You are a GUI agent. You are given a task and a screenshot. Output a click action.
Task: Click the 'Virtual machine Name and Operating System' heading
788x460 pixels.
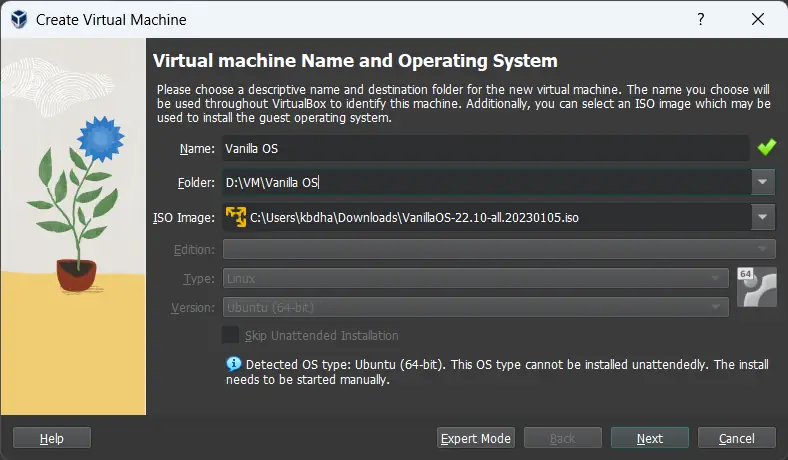point(355,61)
